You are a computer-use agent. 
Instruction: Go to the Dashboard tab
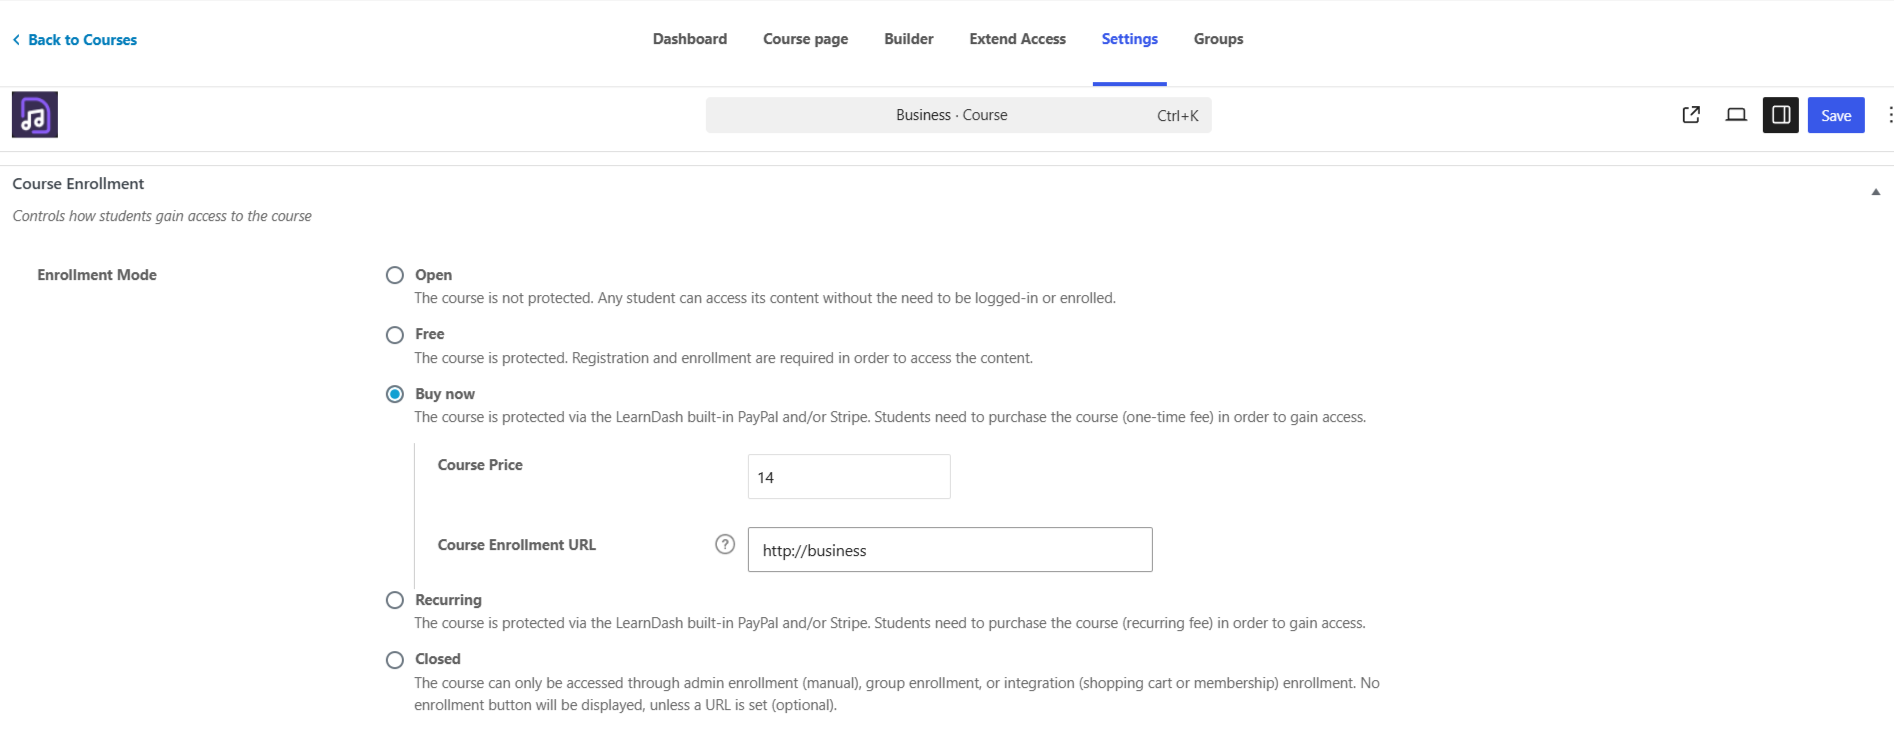coord(690,39)
